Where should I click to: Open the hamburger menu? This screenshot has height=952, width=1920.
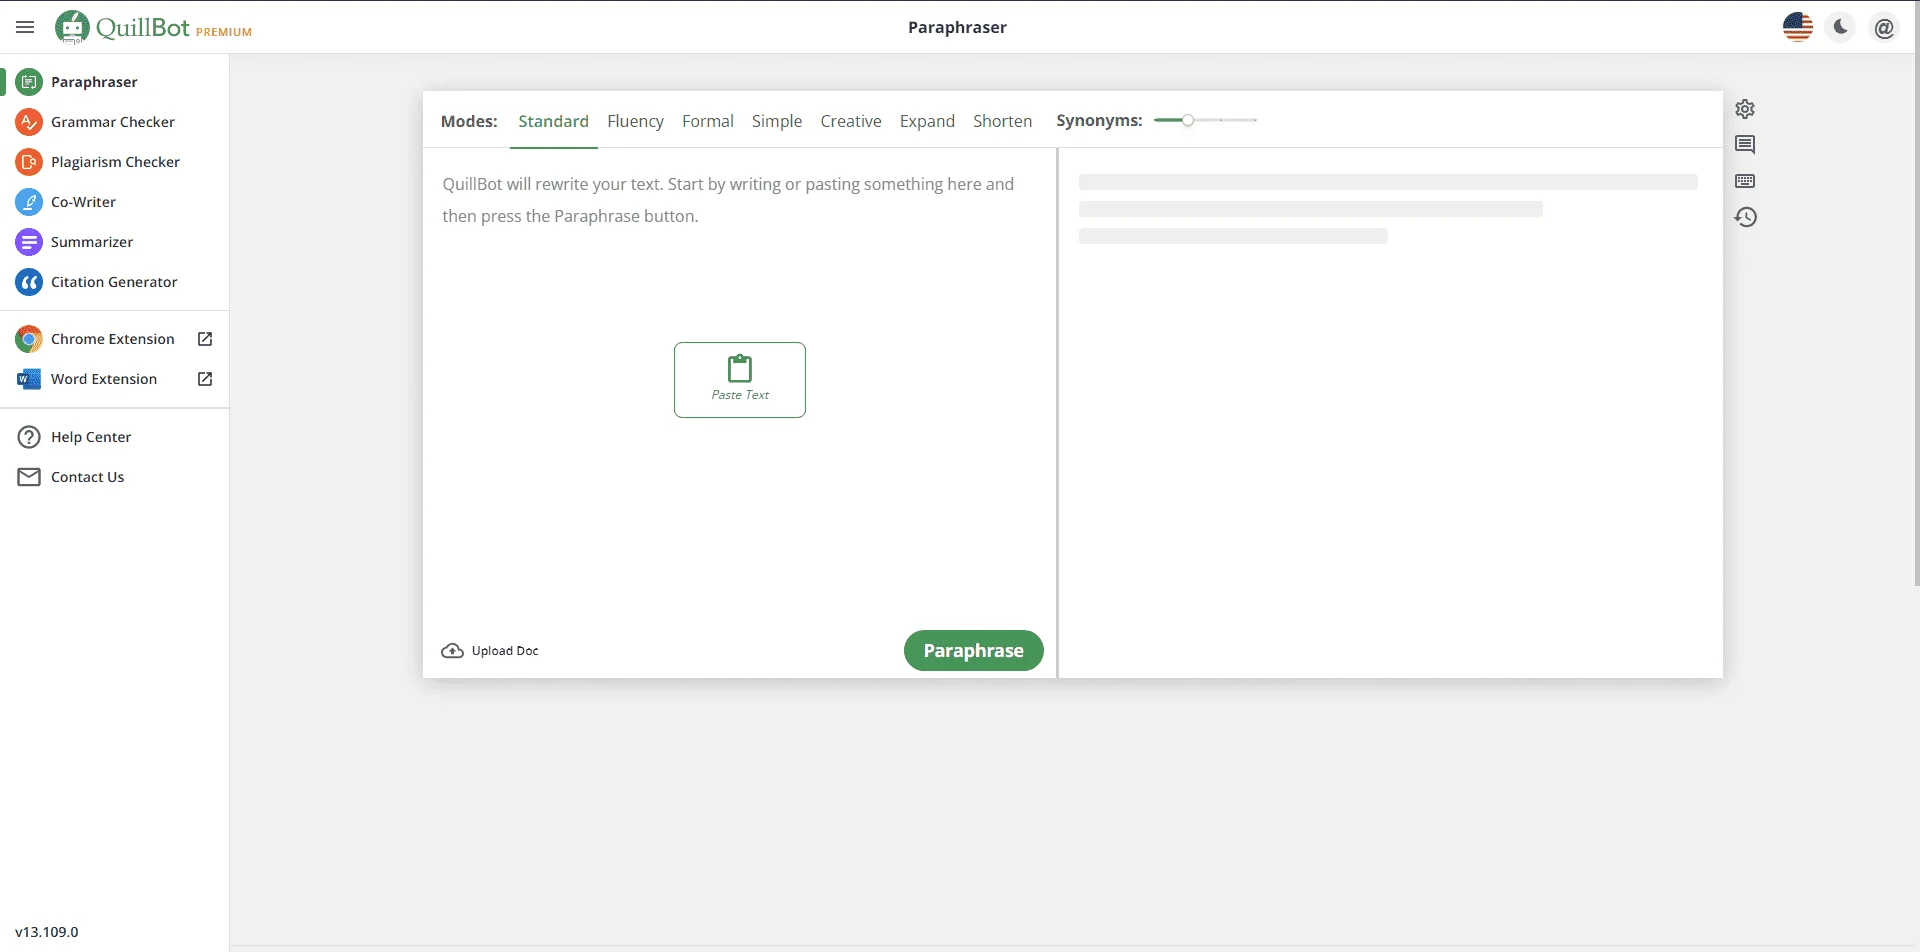[x=25, y=27]
